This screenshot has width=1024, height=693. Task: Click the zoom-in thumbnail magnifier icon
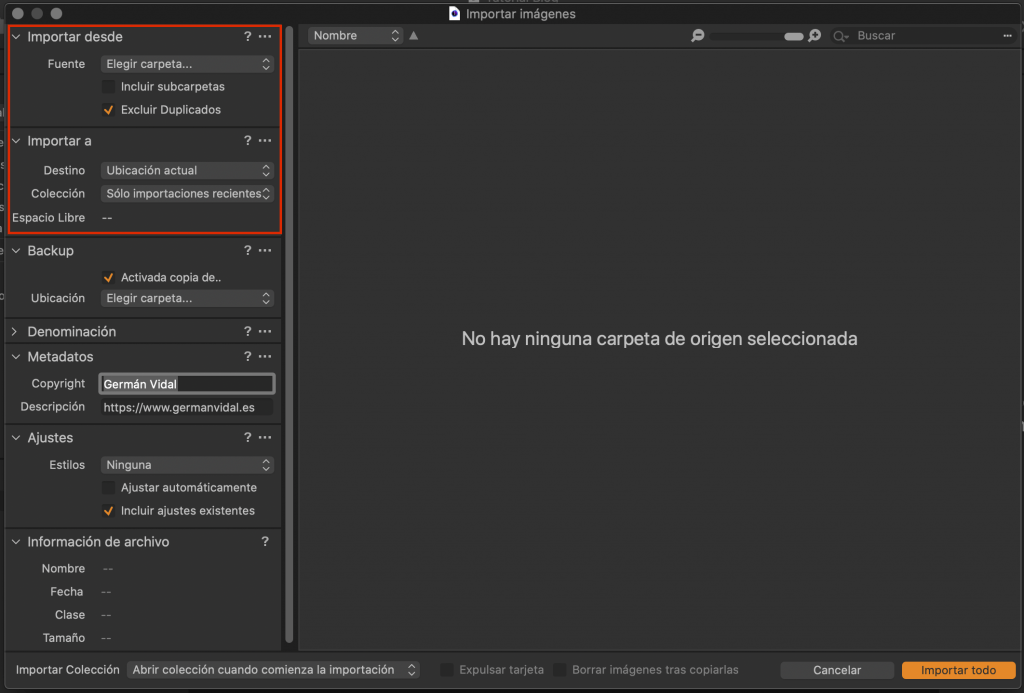[815, 36]
